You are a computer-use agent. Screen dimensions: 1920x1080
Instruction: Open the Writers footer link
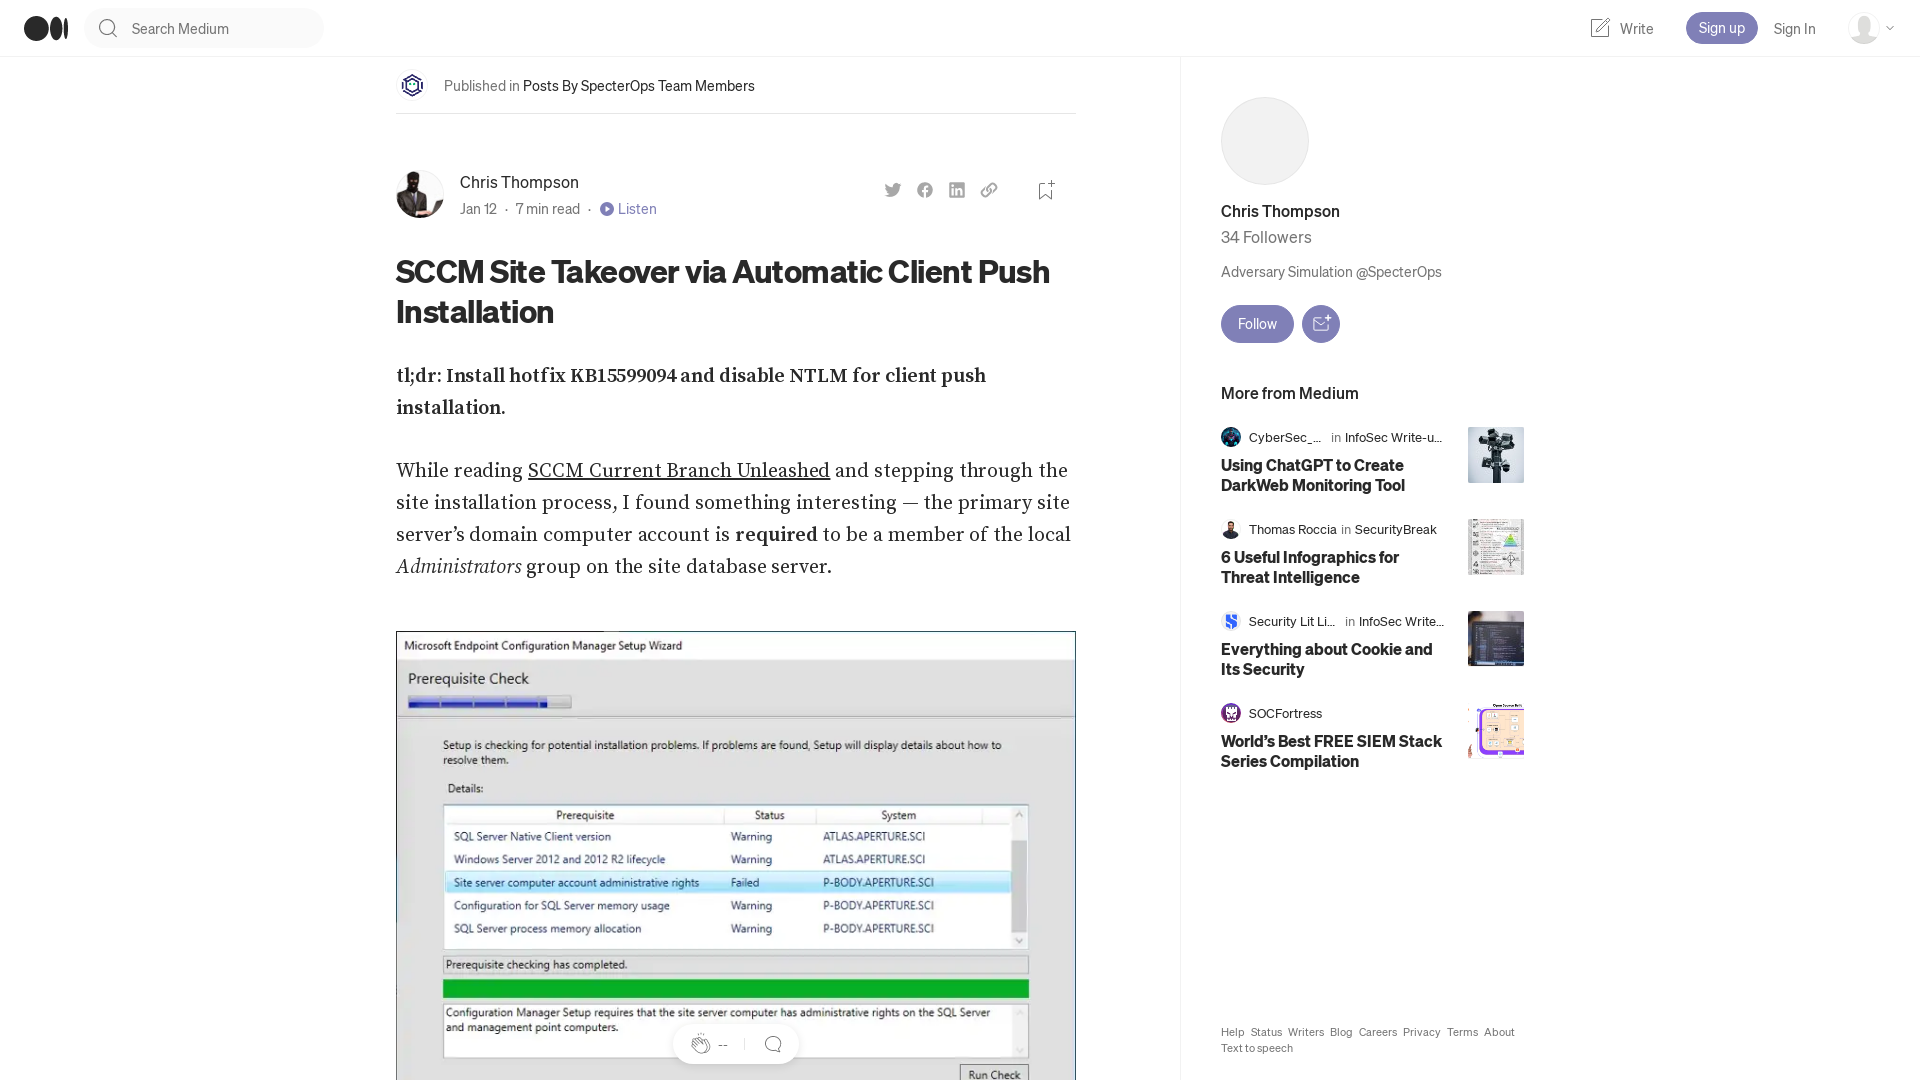(1306, 1032)
